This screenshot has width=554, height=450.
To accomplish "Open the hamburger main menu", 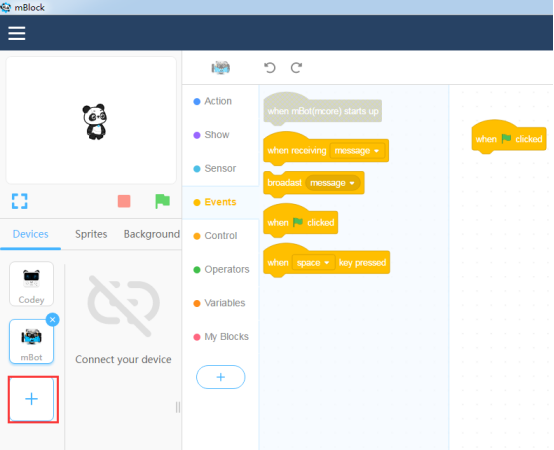I will point(17,33).
